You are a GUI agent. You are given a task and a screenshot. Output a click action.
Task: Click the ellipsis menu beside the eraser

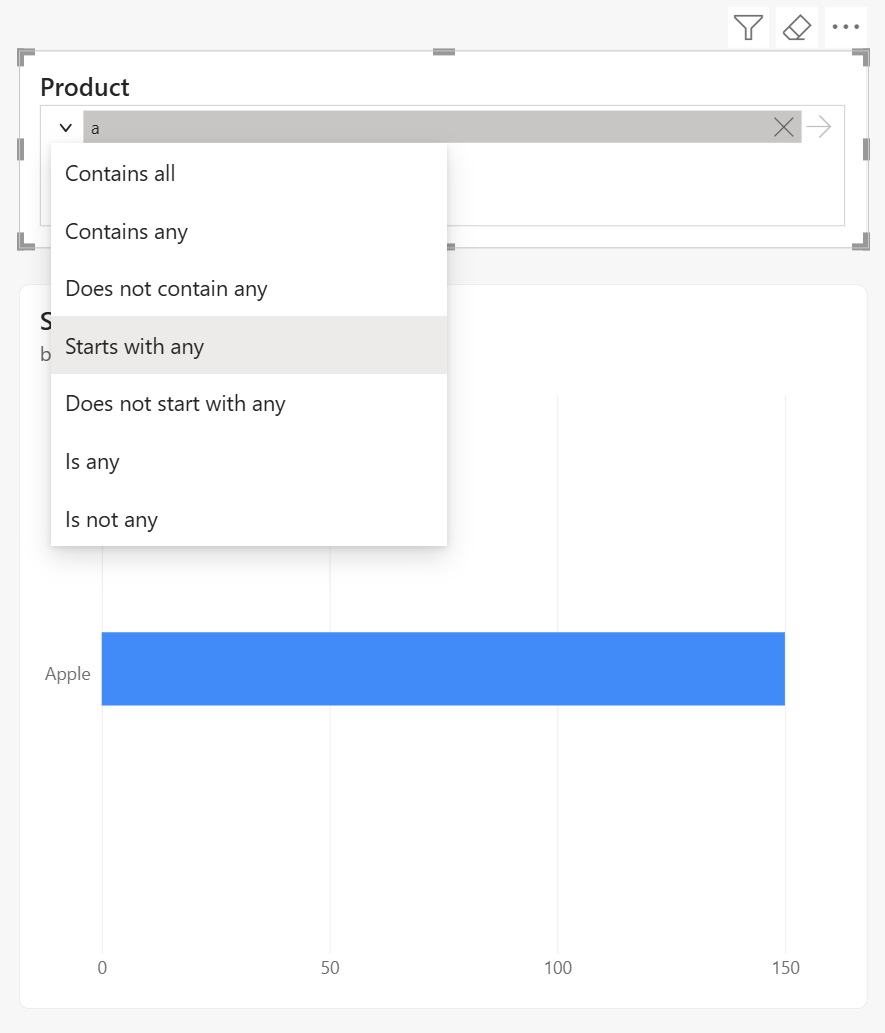pos(845,27)
